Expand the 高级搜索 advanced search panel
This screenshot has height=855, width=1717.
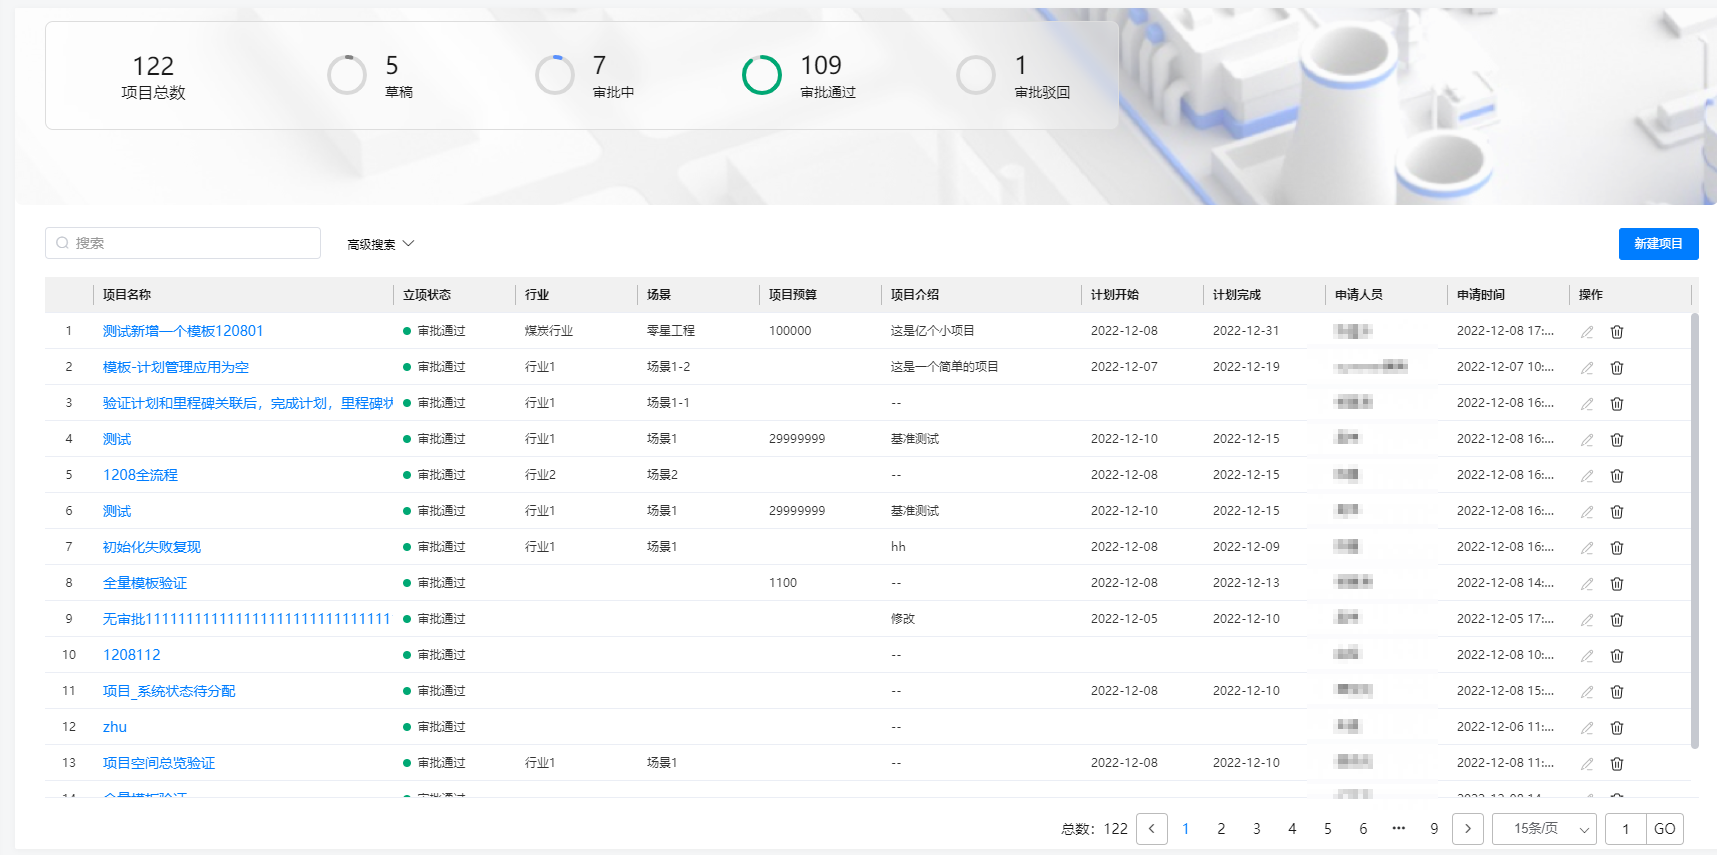[x=380, y=244]
